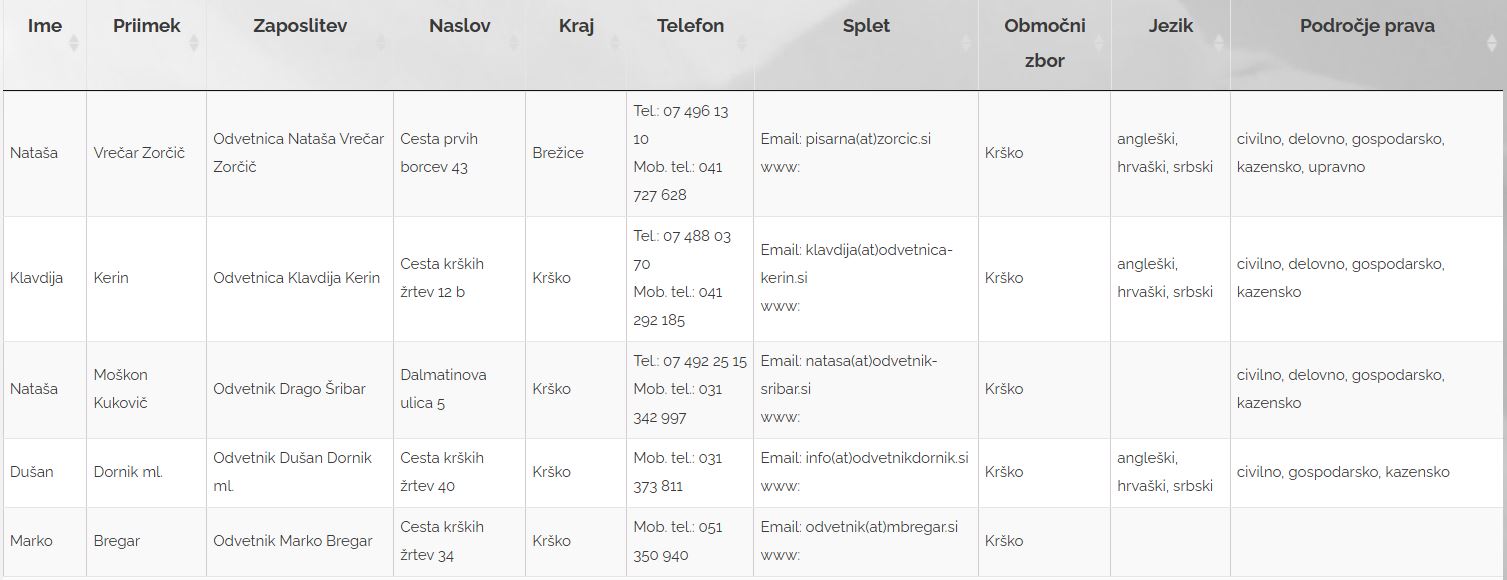
Task: Click the Vrečar Zorčič surname cell
Action: tap(139, 153)
